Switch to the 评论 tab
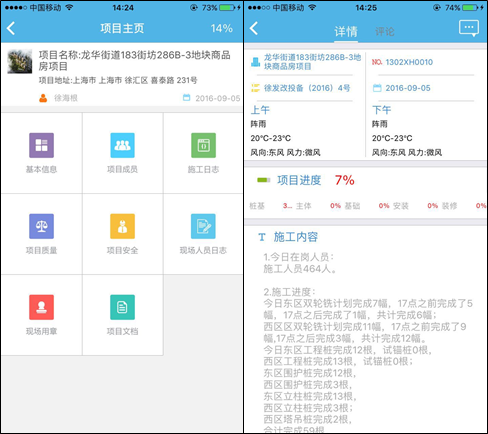 [385, 32]
